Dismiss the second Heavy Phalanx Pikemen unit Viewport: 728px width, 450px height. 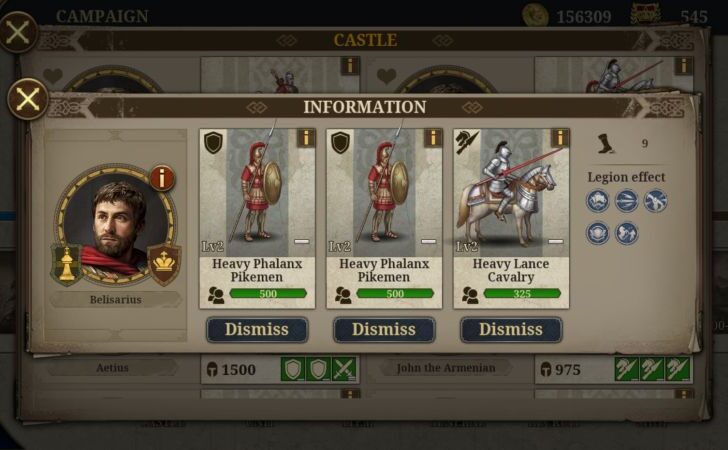[x=384, y=330]
